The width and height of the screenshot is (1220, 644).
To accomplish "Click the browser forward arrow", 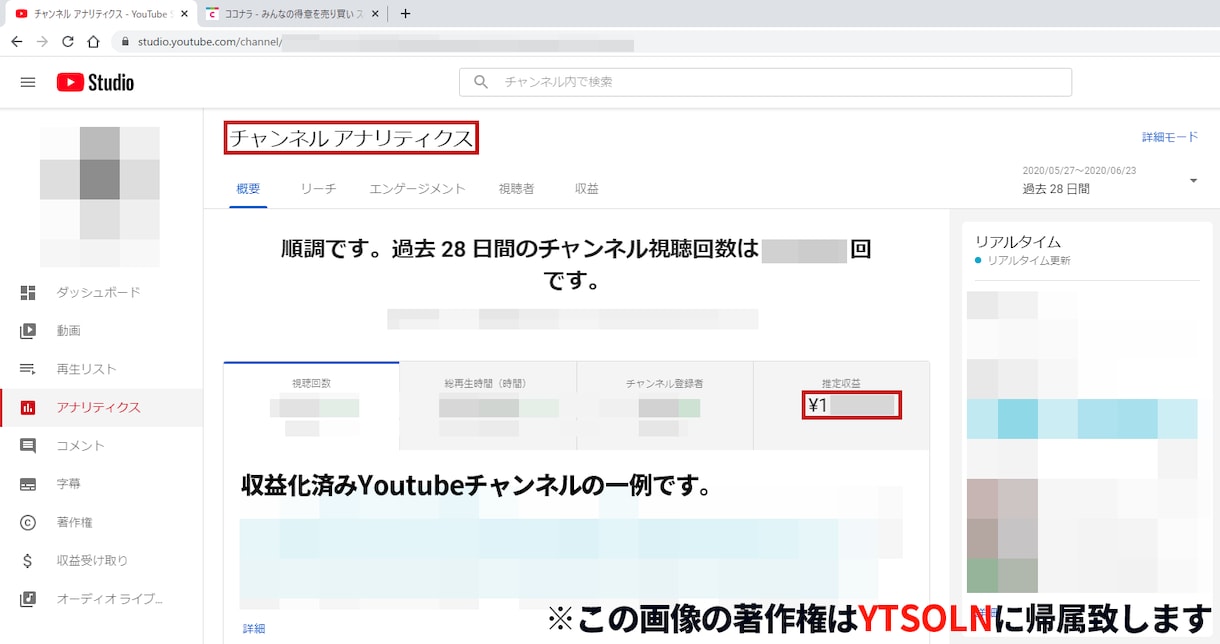I will click(x=42, y=42).
